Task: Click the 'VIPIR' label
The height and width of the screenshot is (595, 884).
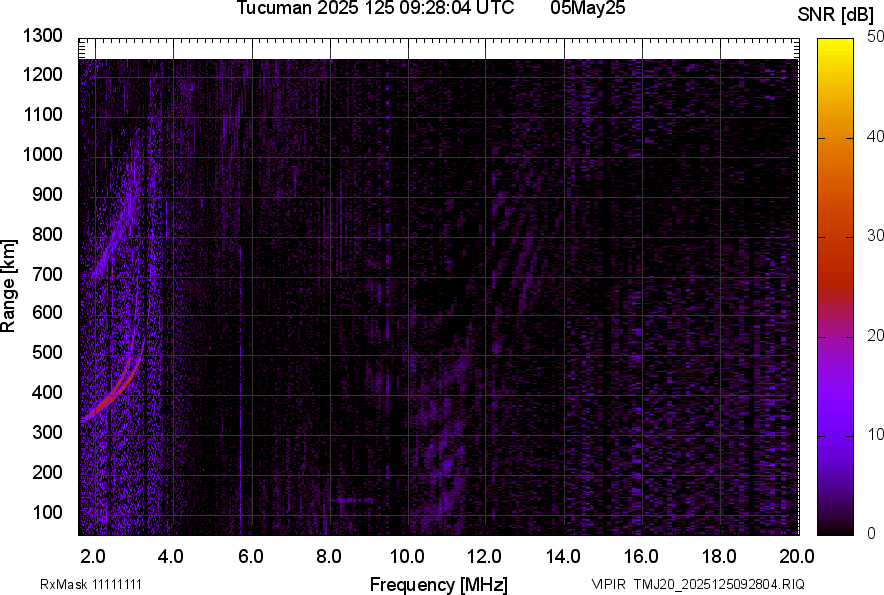Action: click(x=608, y=584)
